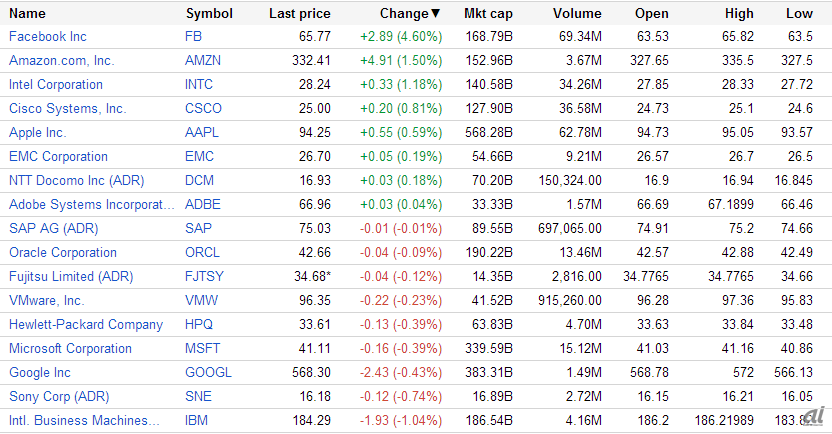Sort by Mkt cap column header
Viewport: 832px width, 434px height.
488,13
